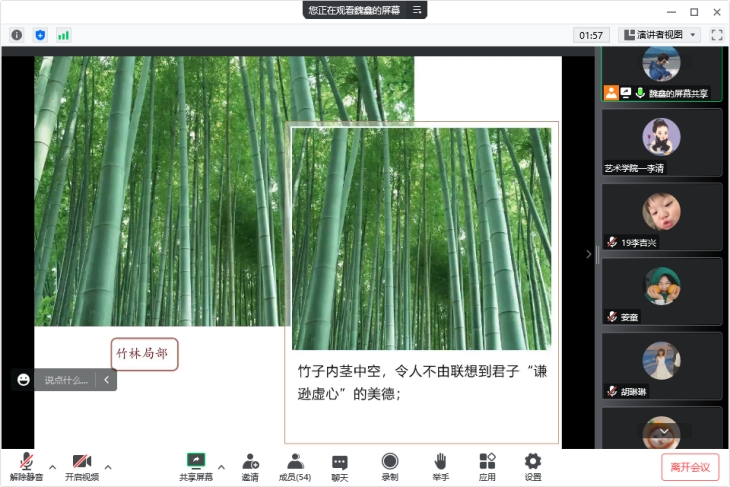Turn on the video camera
The image size is (730, 487).
pyautogui.click(x=82, y=462)
